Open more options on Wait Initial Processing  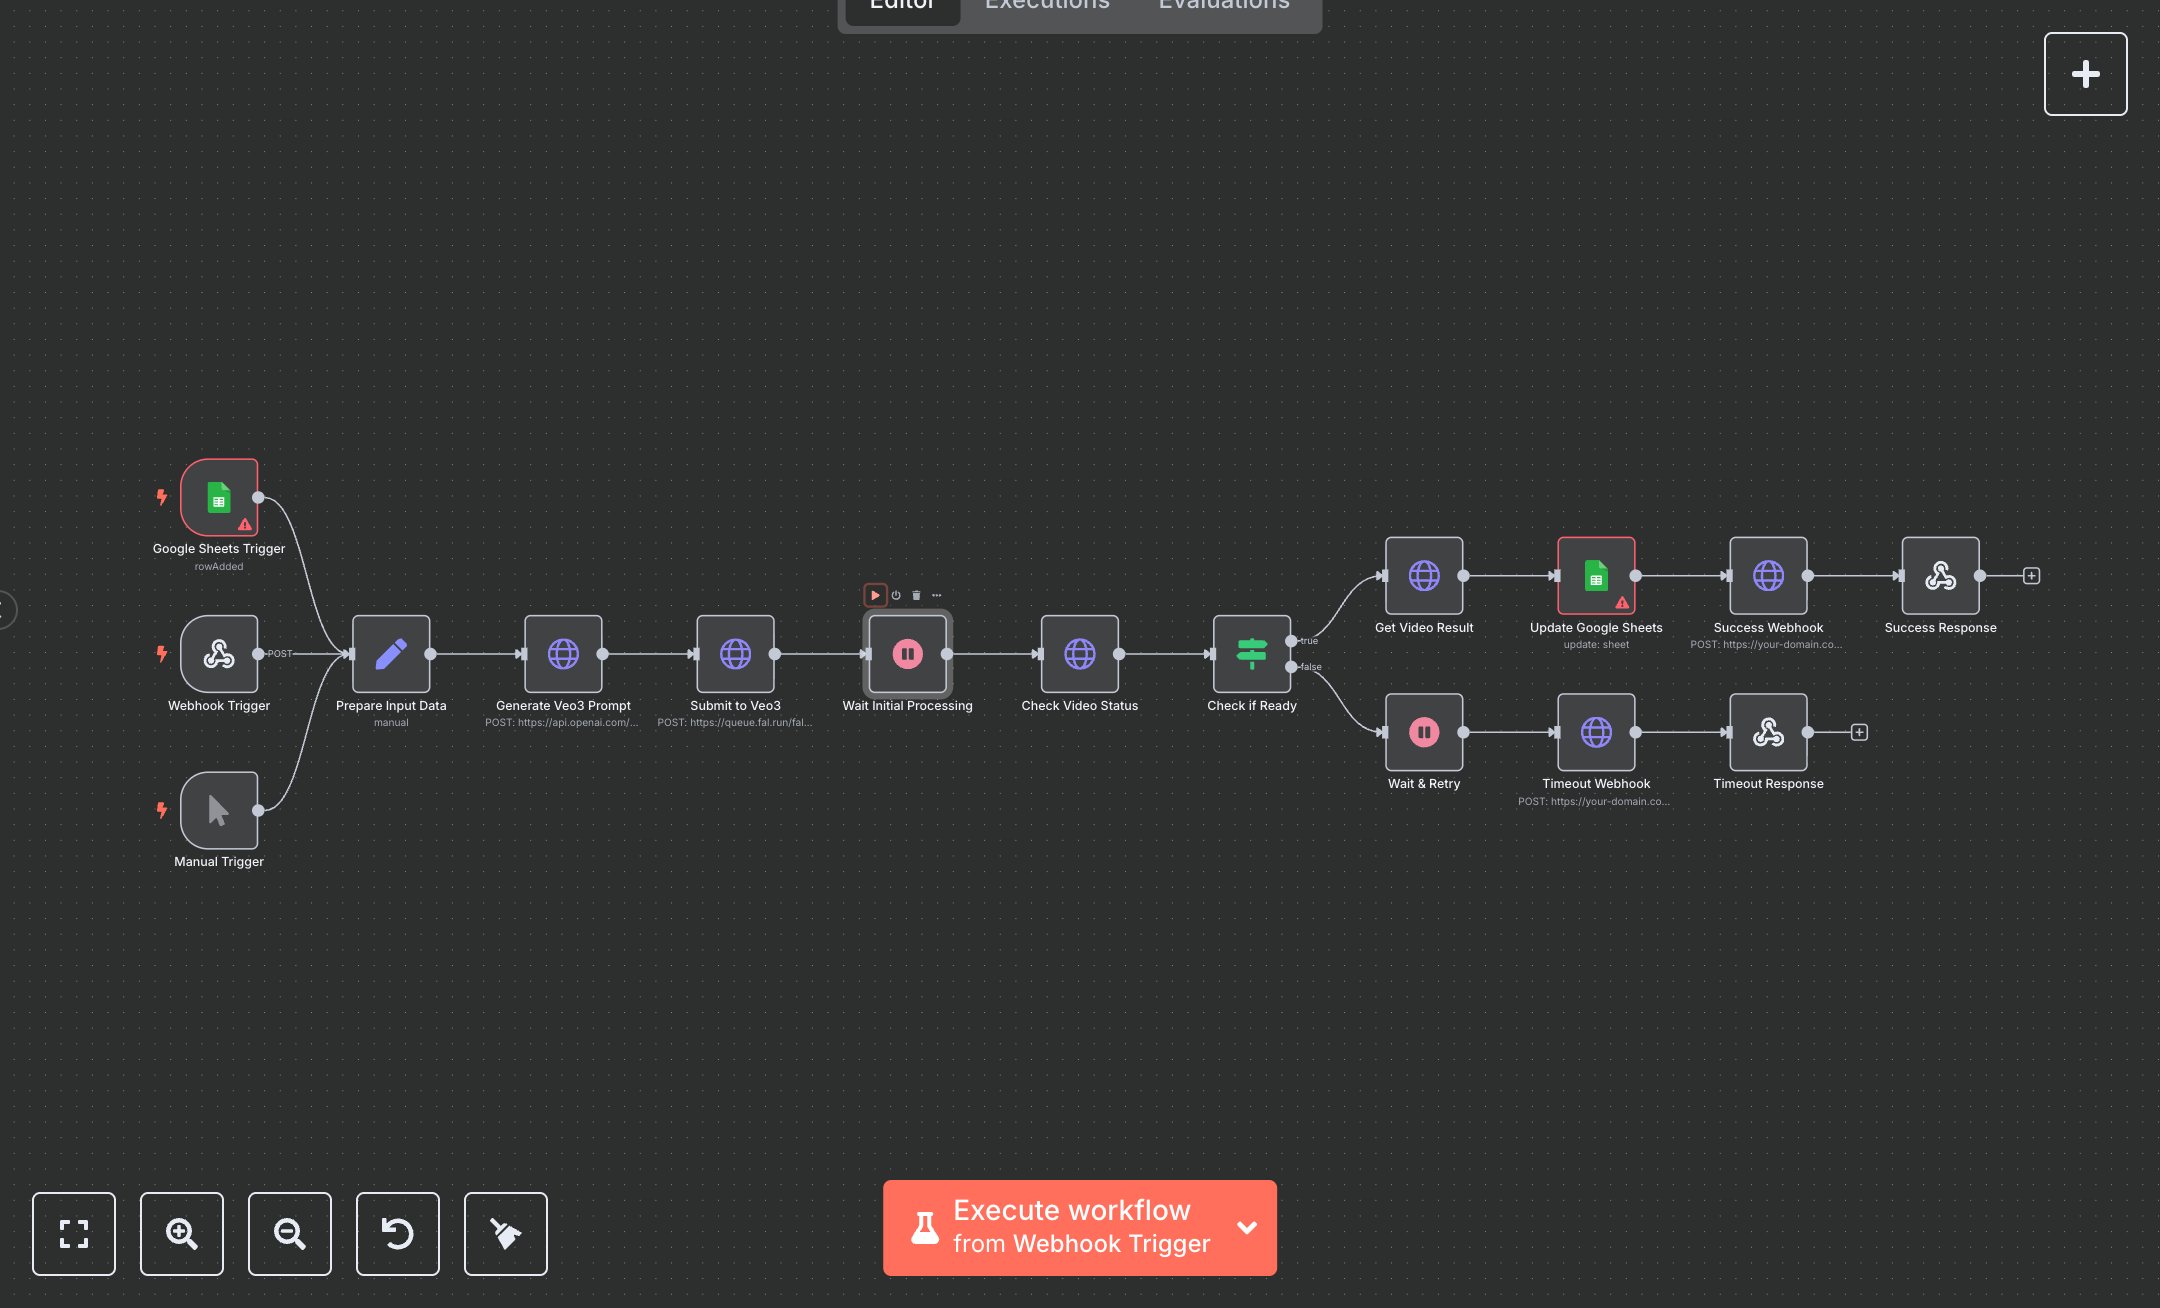pyautogui.click(x=937, y=594)
